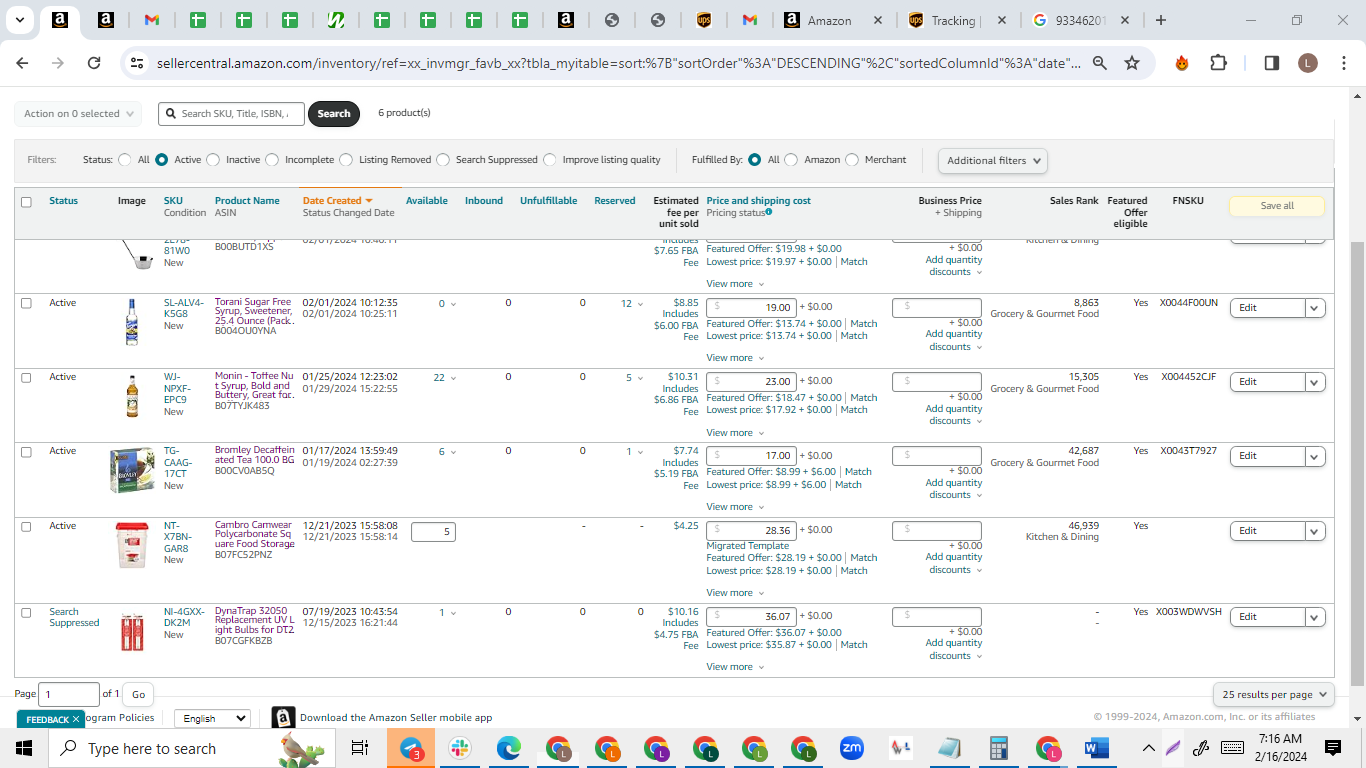Click the Cambro product image thumbnail
Viewport: 1366px width, 768px height.
click(x=131, y=544)
